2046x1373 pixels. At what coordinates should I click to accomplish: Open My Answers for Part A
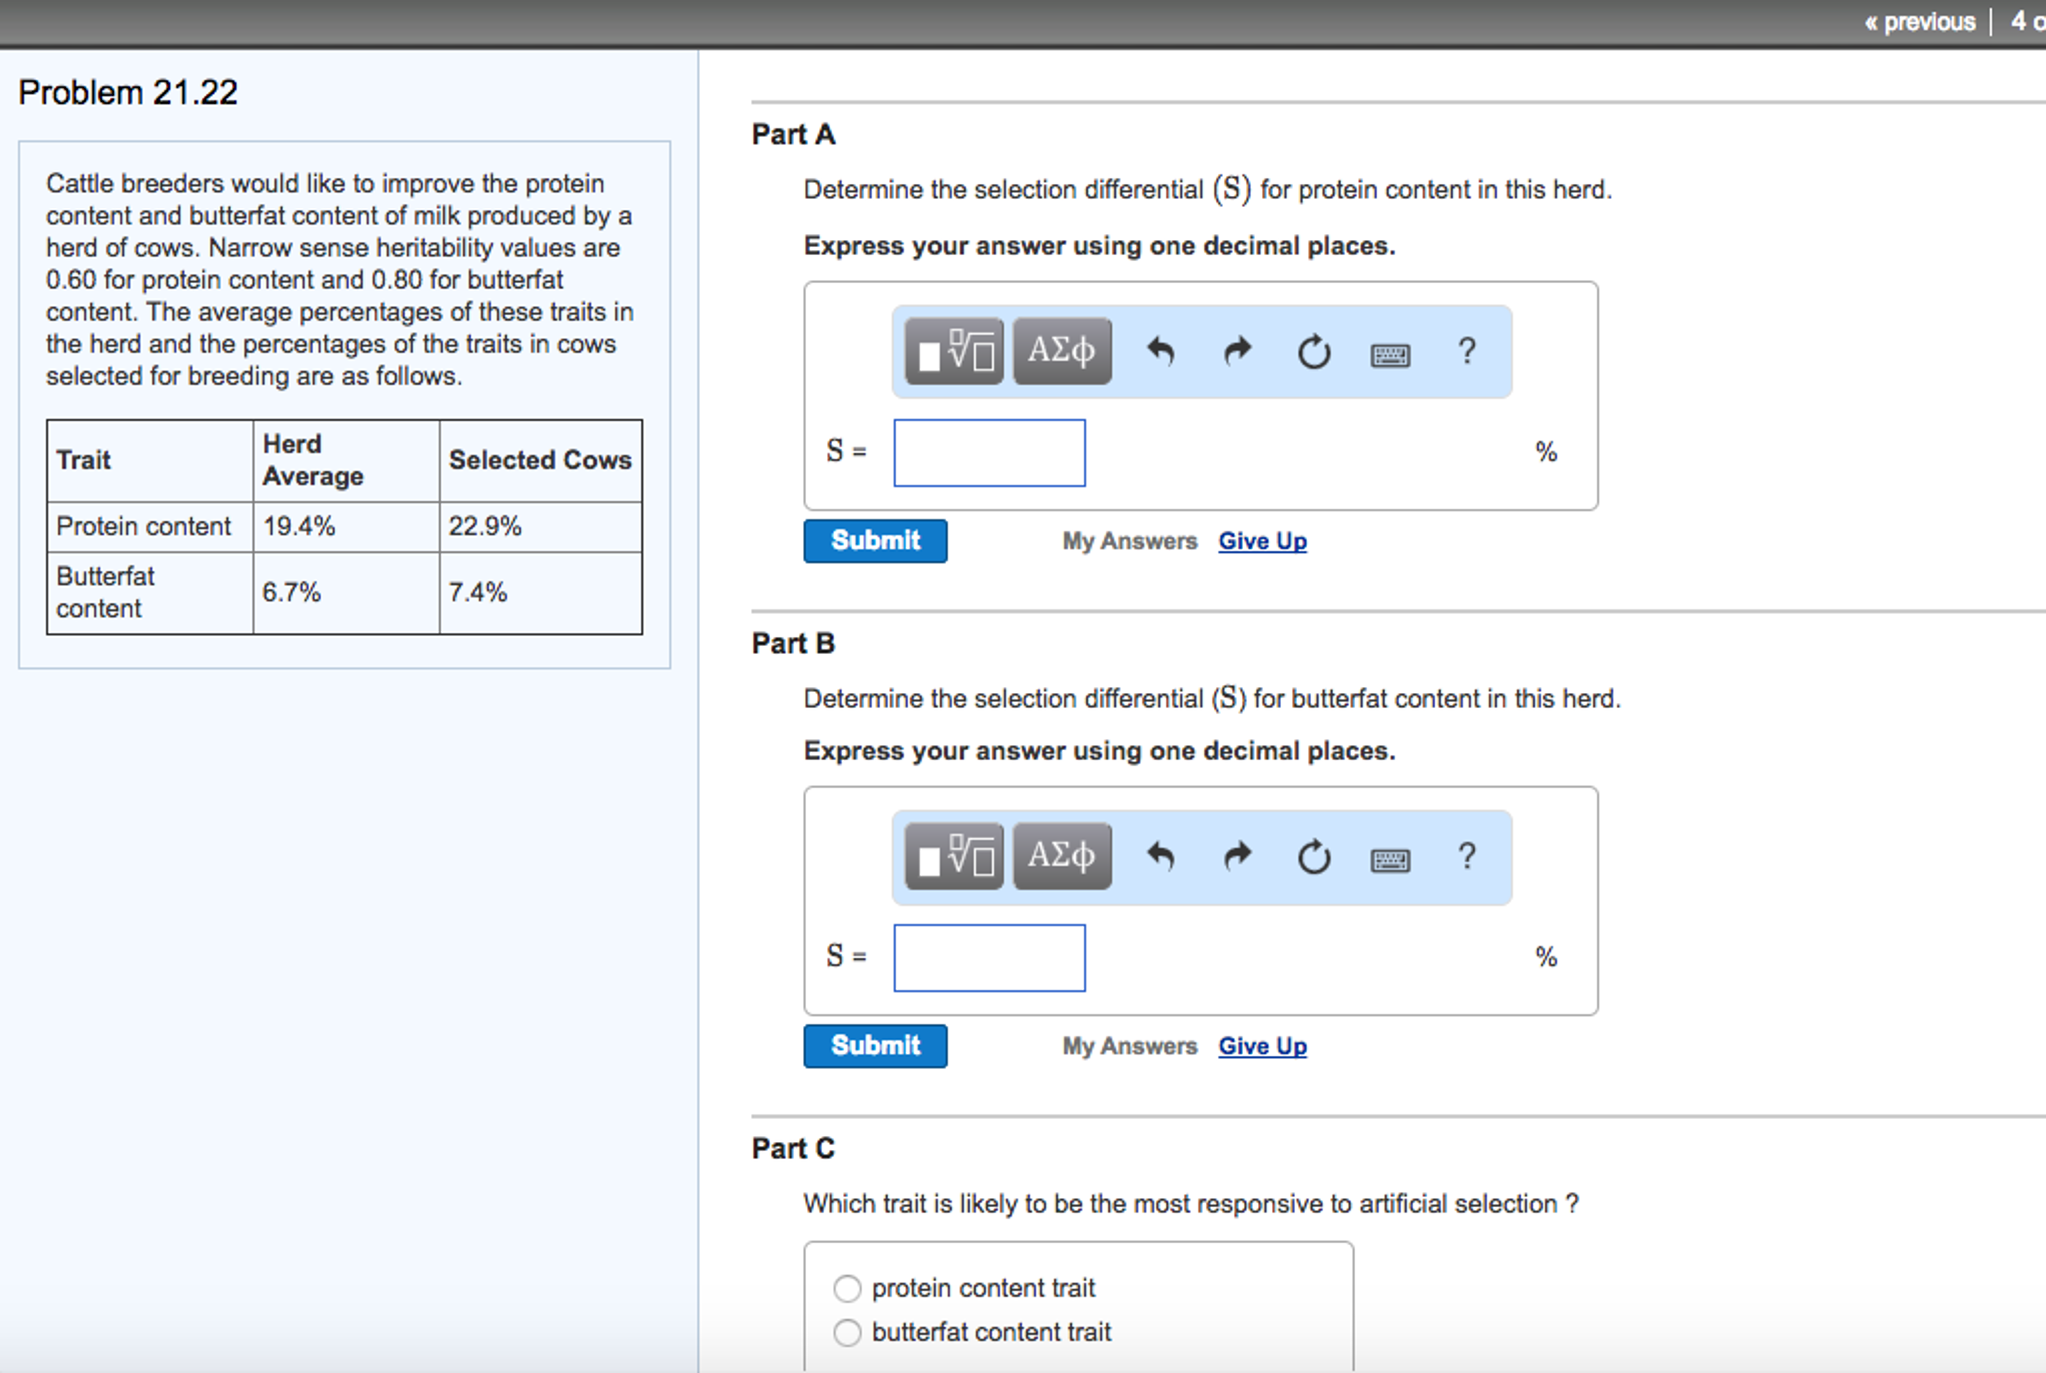(x=1129, y=541)
